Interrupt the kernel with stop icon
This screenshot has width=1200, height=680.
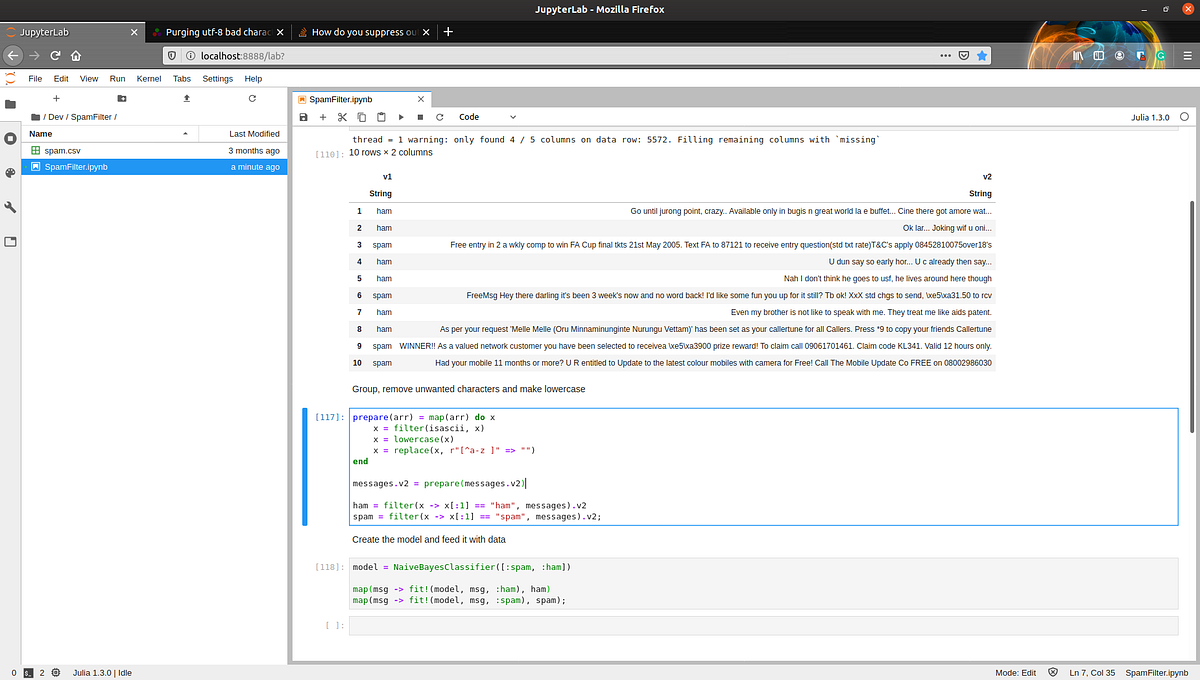click(420, 117)
